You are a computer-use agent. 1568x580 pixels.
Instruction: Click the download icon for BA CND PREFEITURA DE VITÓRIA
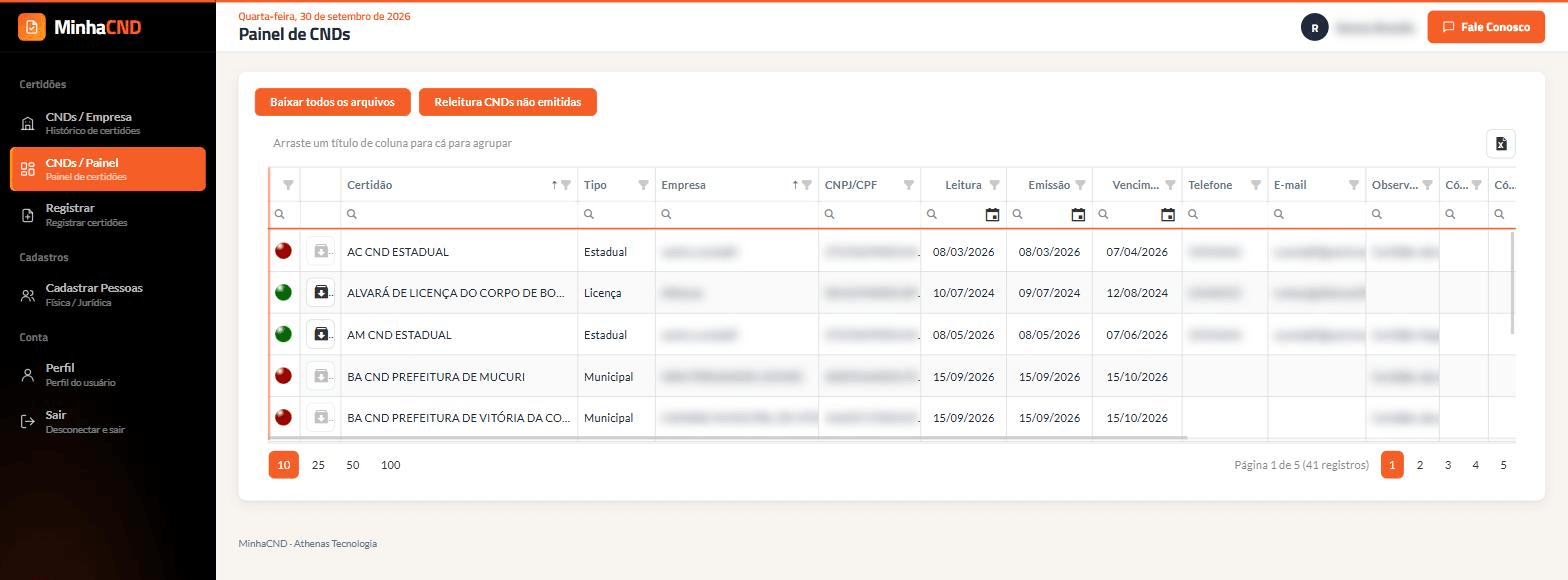click(321, 417)
